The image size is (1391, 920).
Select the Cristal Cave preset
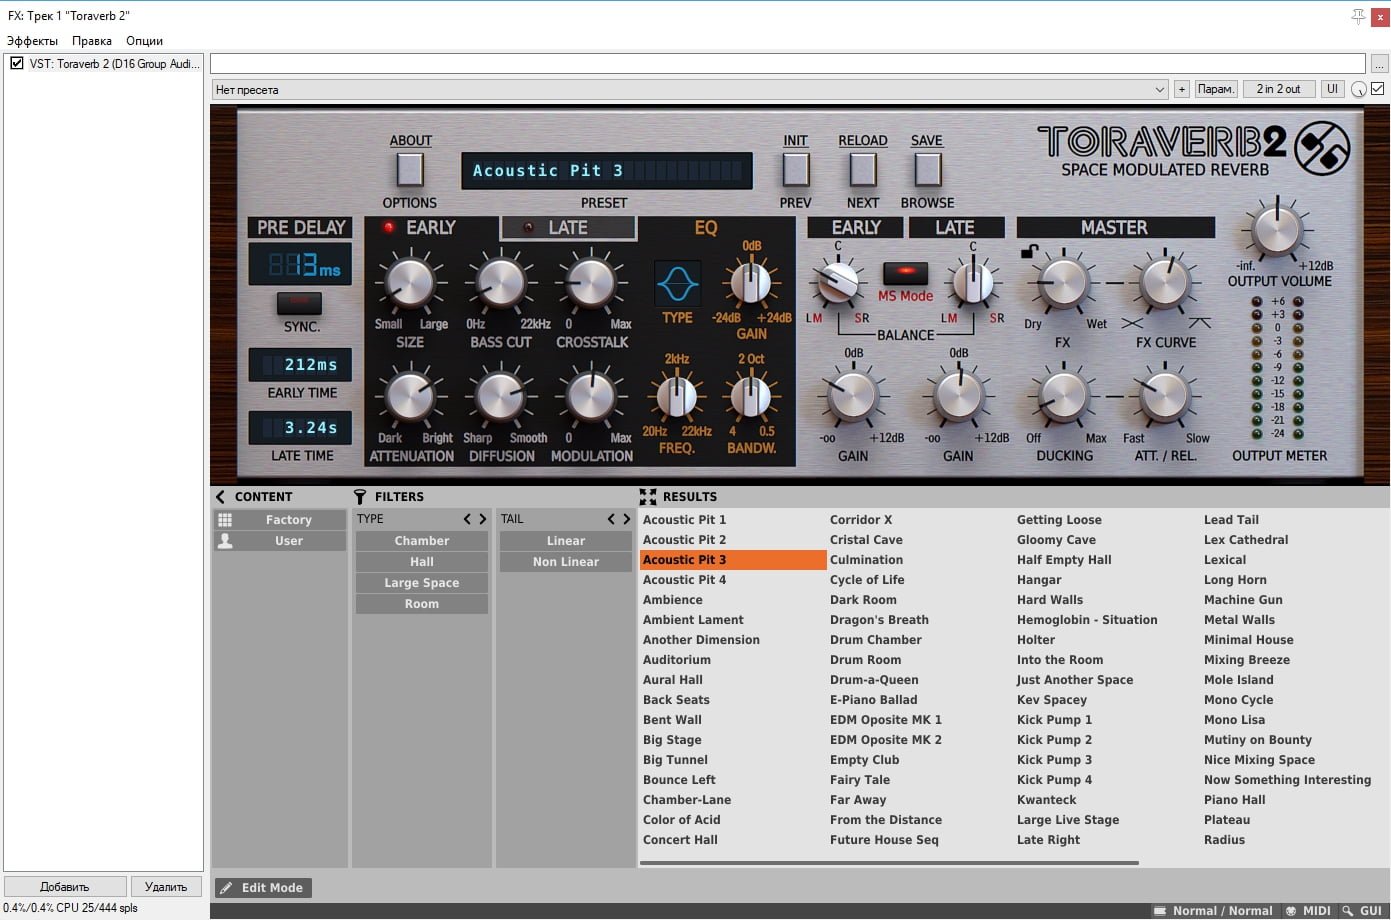click(x=866, y=540)
